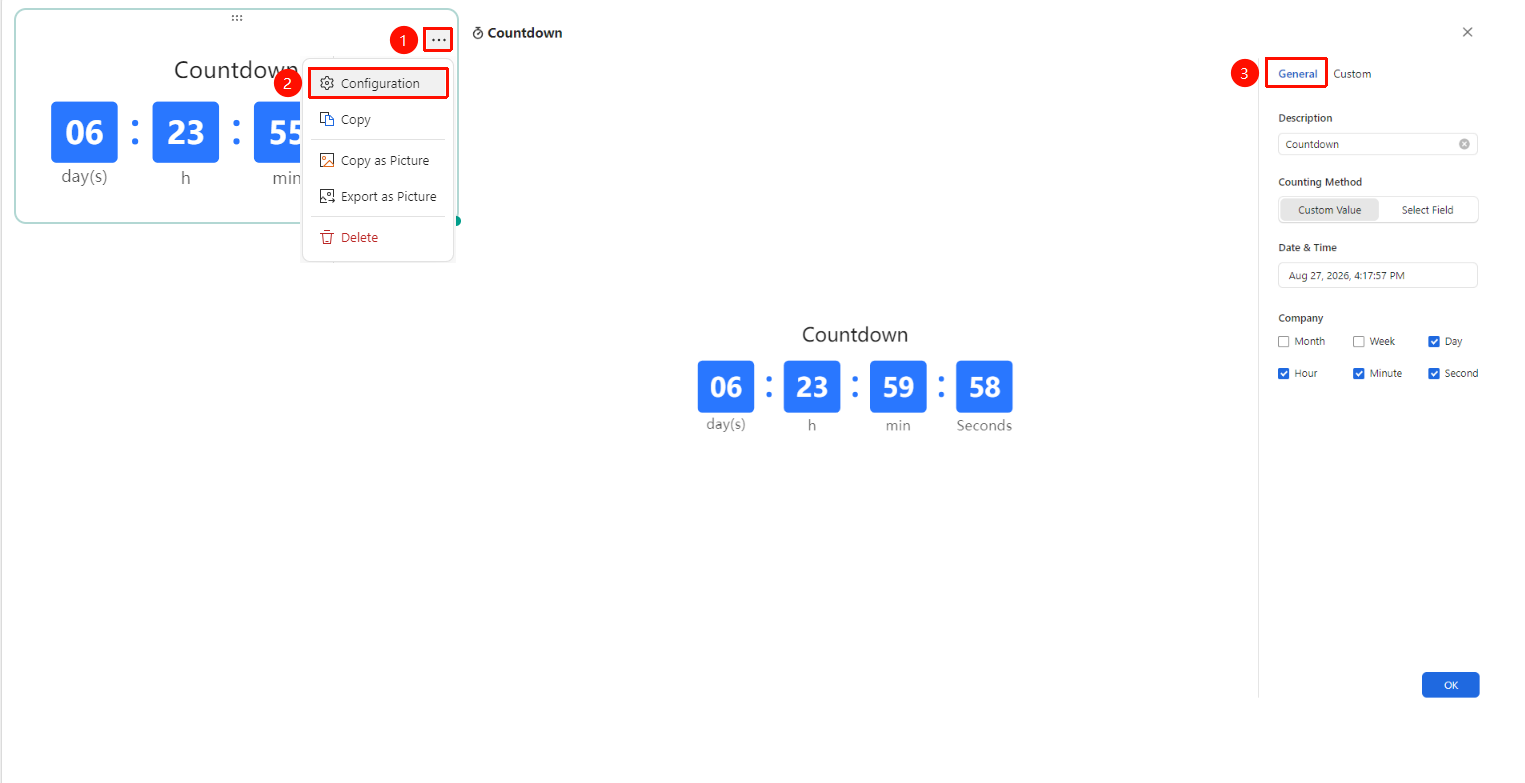
Task: Uncheck the Hour checkbox
Action: pyautogui.click(x=1284, y=374)
